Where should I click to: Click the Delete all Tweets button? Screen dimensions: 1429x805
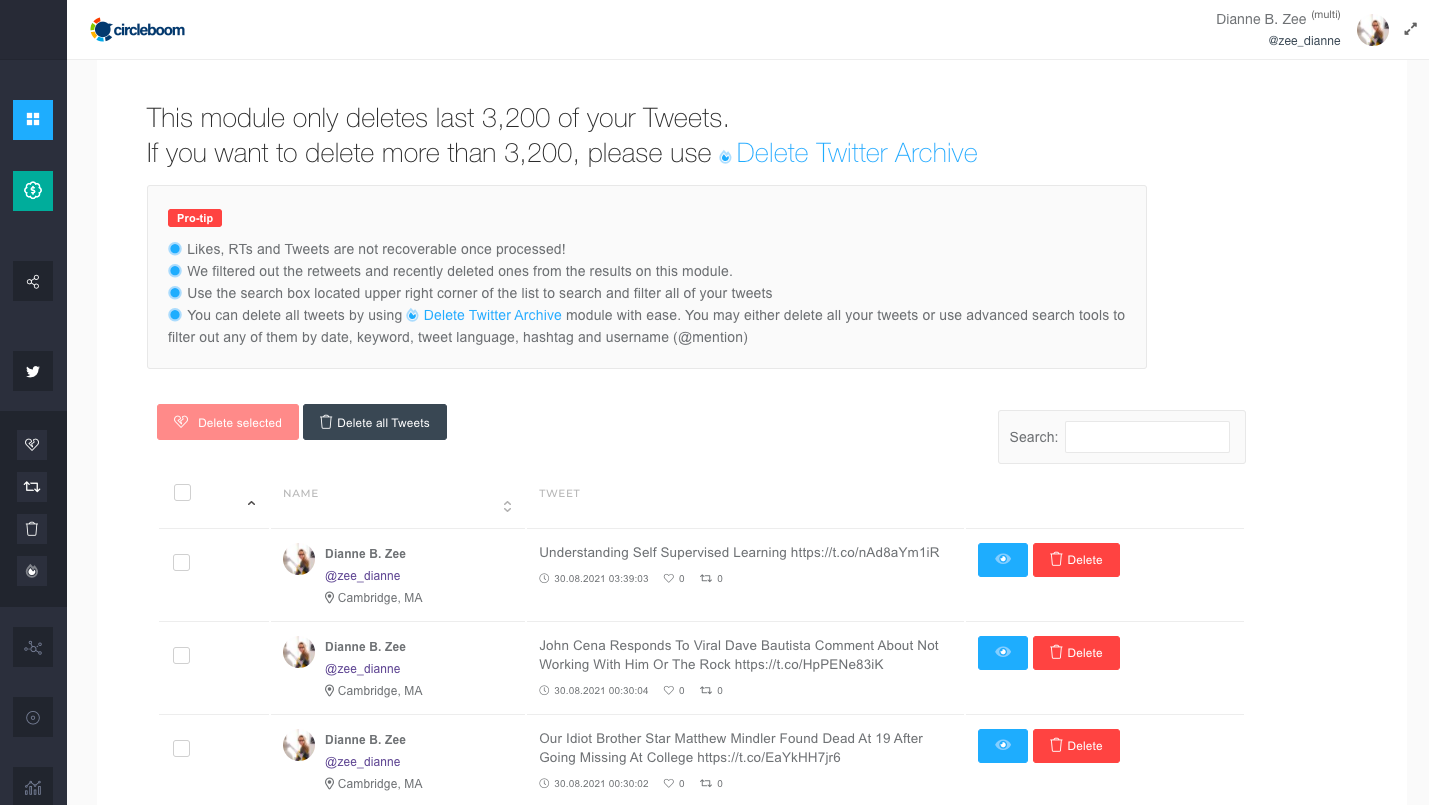(375, 422)
